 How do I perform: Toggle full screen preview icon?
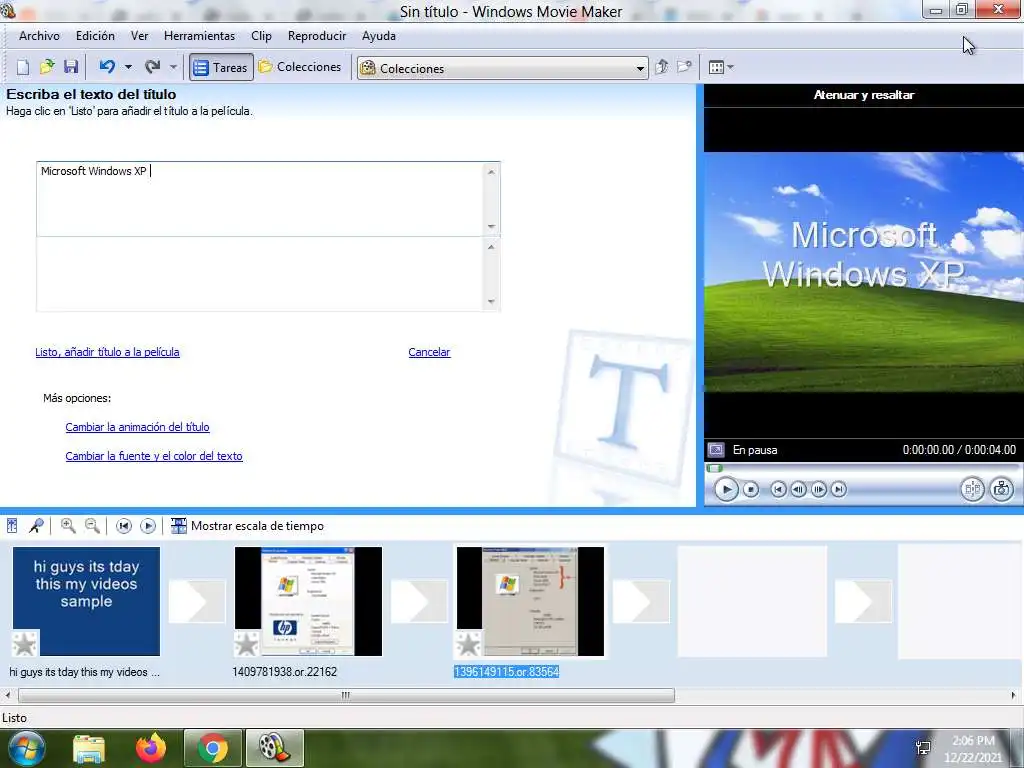click(716, 450)
